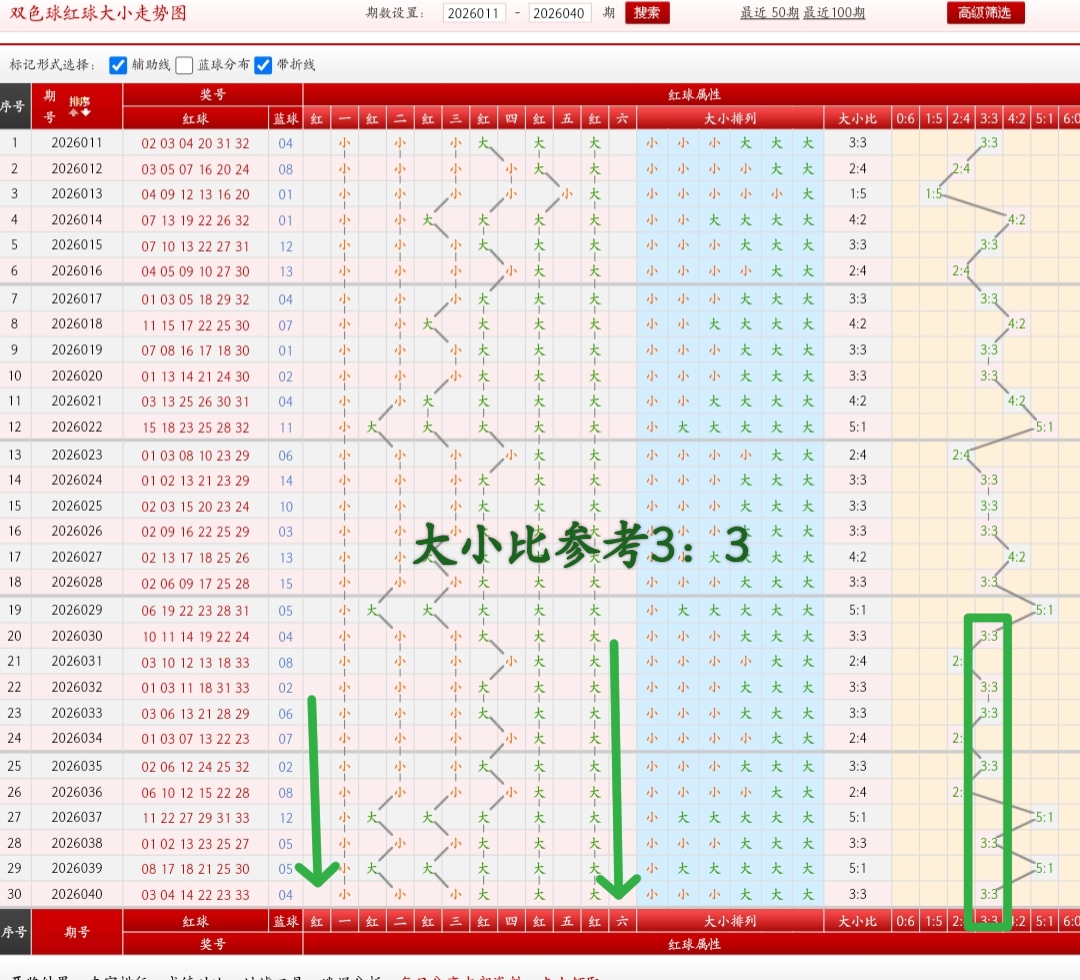Click blue ball number 04 of period 2026040
Image resolution: width=1080 pixels, height=980 pixels.
click(285, 895)
